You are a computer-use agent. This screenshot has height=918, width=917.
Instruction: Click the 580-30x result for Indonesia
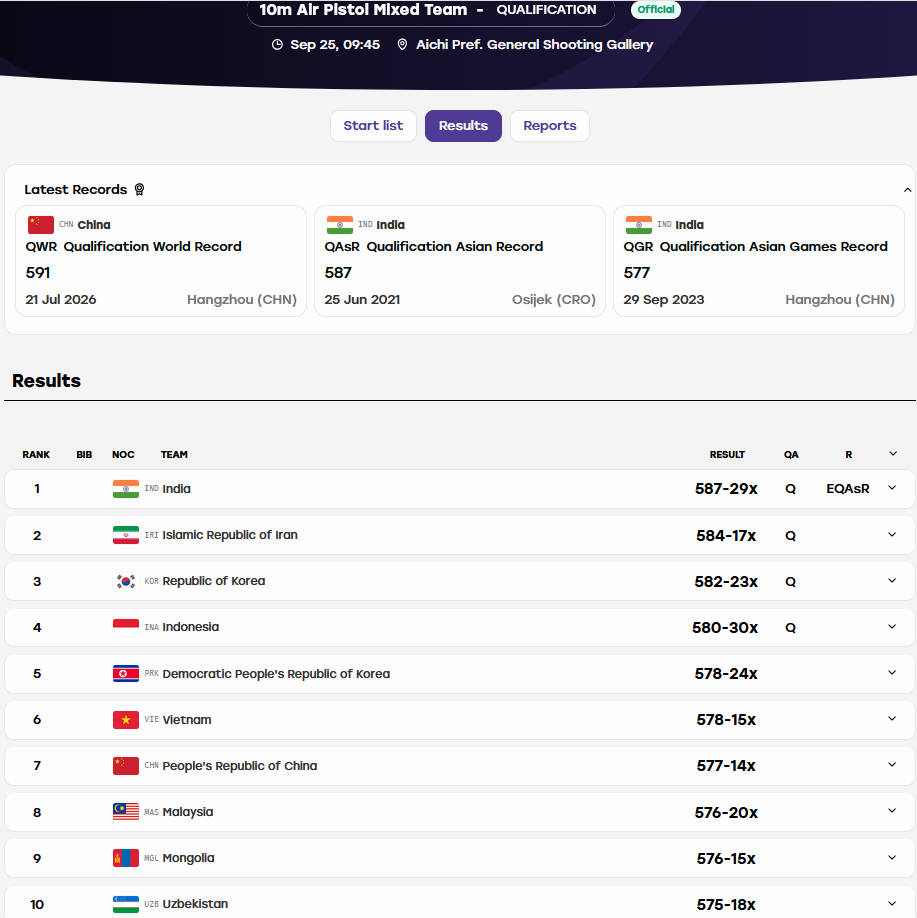(725, 628)
